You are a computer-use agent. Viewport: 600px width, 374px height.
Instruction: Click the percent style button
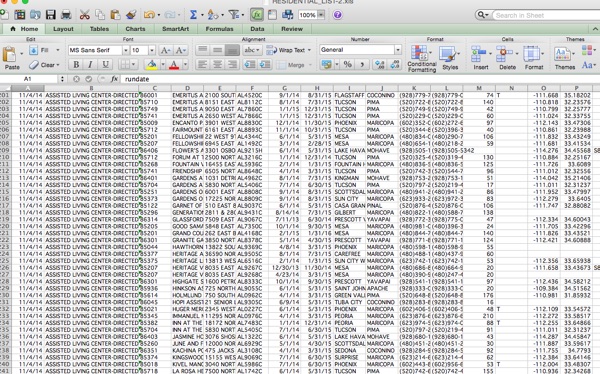347,64
